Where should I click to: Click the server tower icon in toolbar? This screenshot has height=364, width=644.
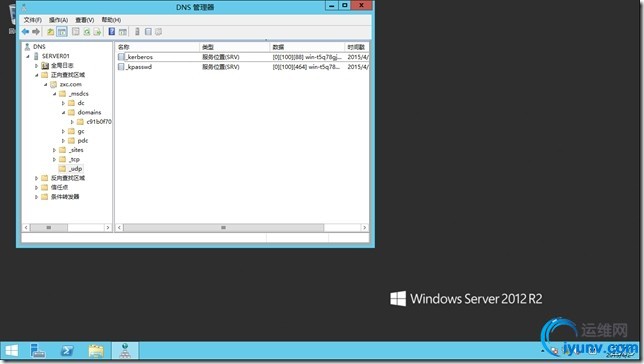tap(137, 32)
